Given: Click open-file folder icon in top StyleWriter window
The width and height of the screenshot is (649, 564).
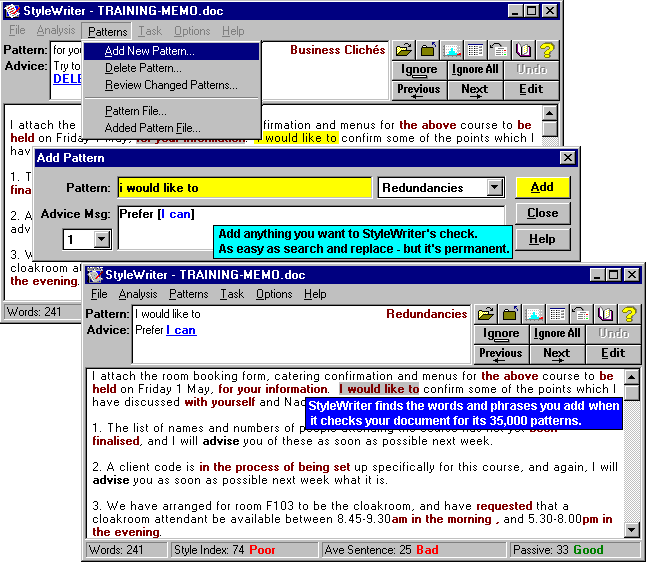Looking at the screenshot, I should tap(404, 50).
